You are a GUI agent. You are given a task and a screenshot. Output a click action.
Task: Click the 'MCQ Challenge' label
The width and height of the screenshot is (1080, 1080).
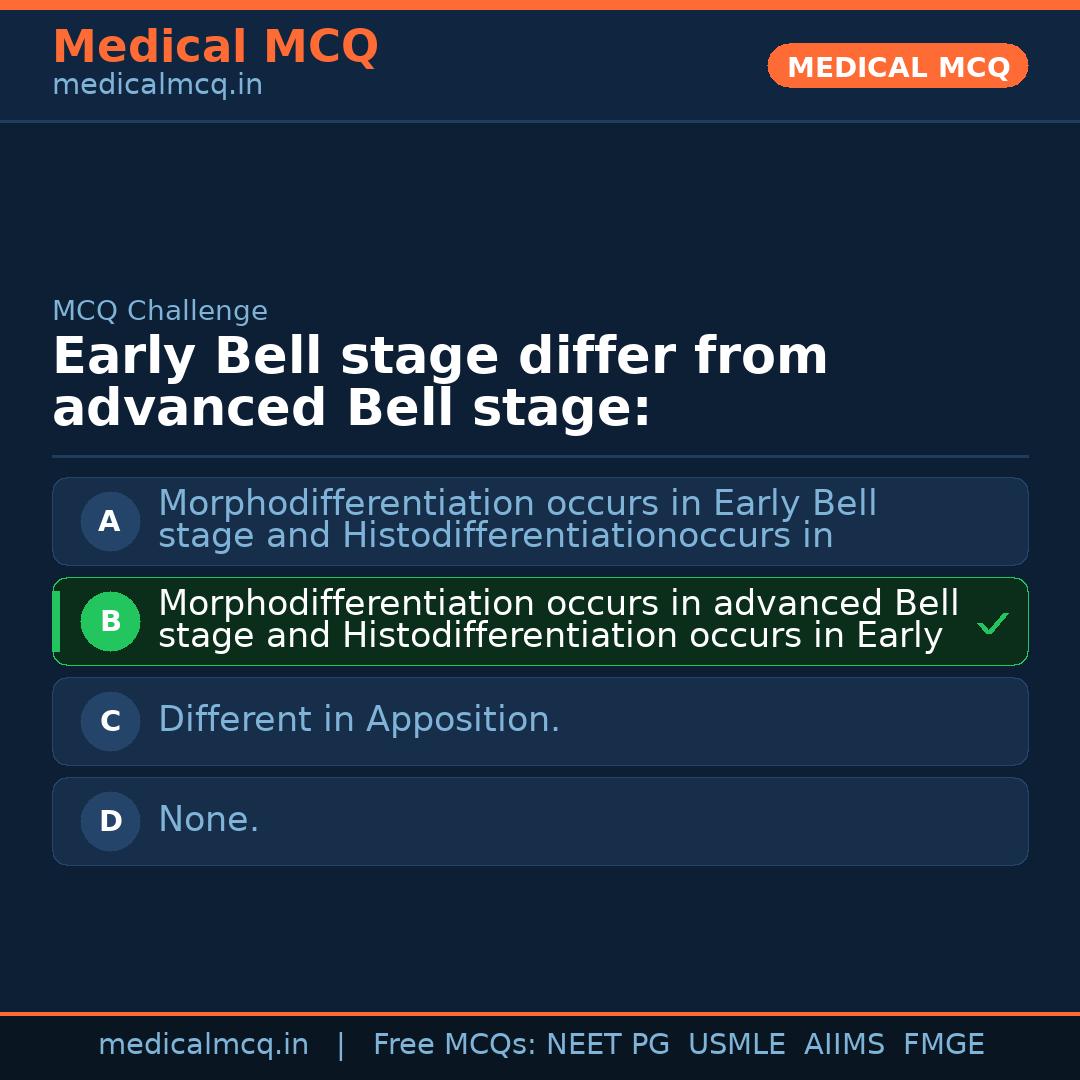[x=160, y=311]
